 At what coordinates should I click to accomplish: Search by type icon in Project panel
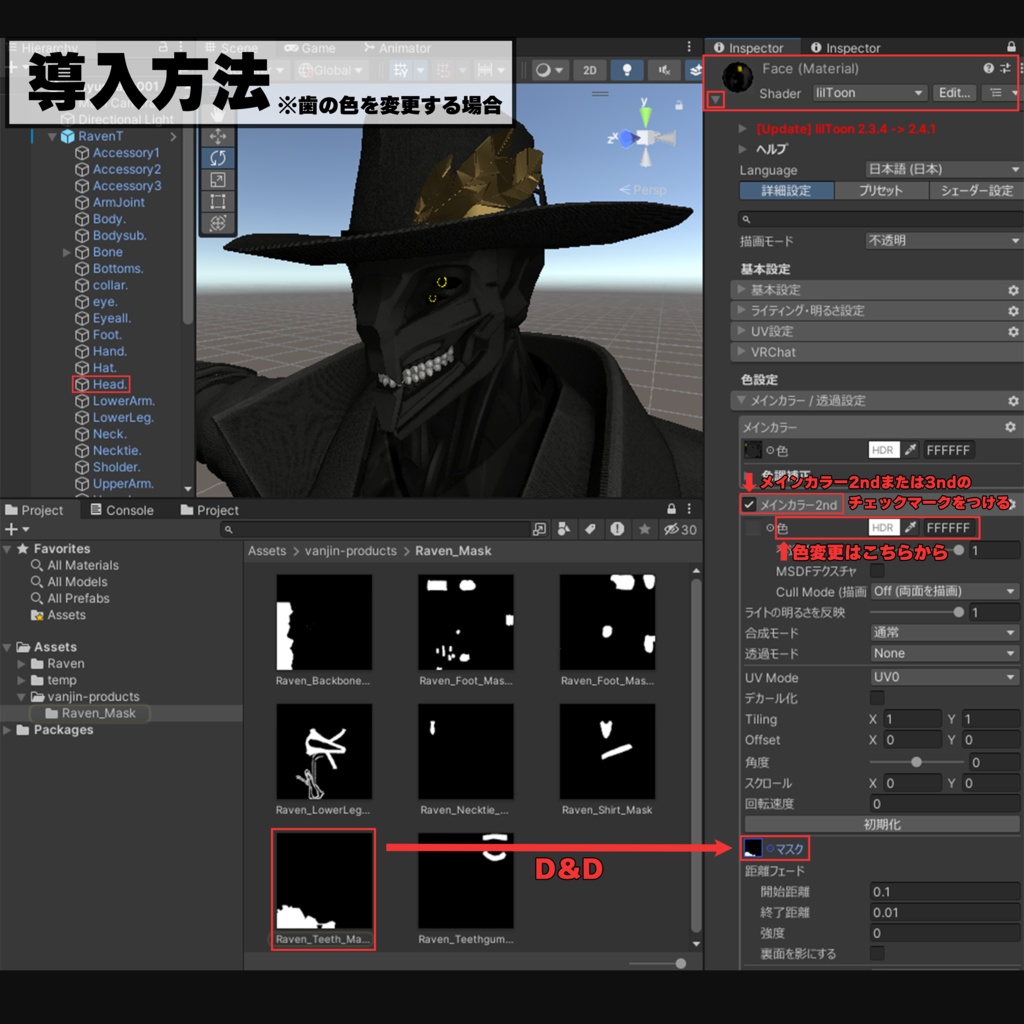564,529
